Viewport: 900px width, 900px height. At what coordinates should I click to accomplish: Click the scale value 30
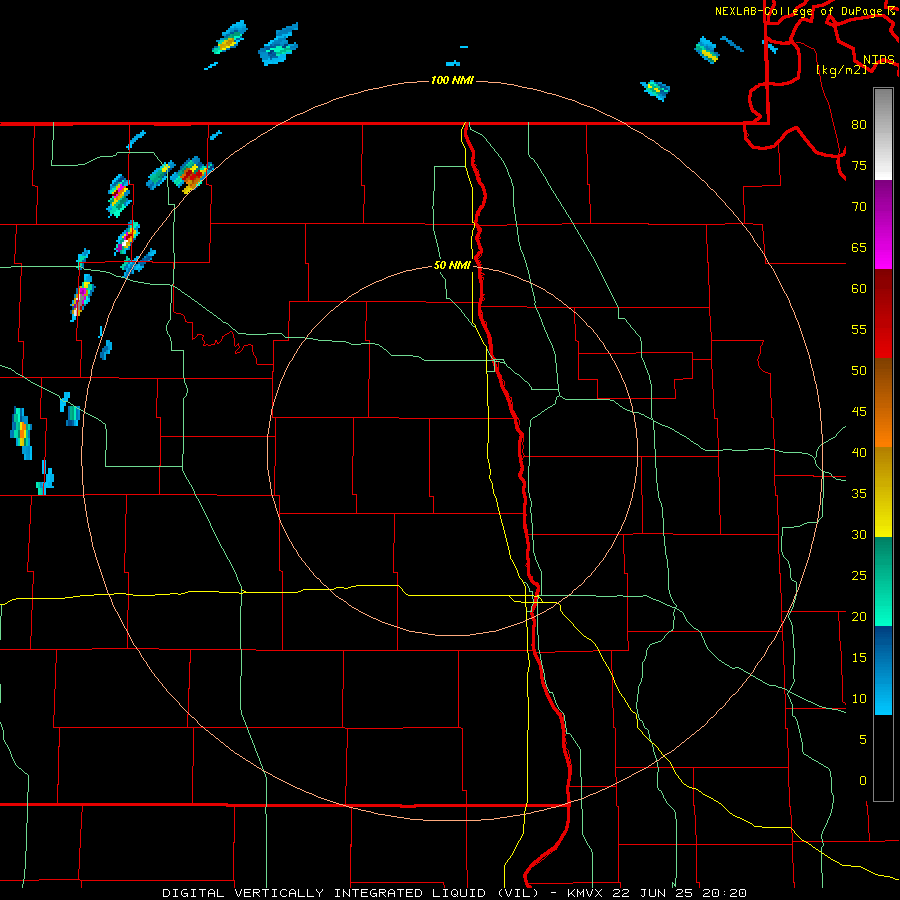click(x=859, y=534)
